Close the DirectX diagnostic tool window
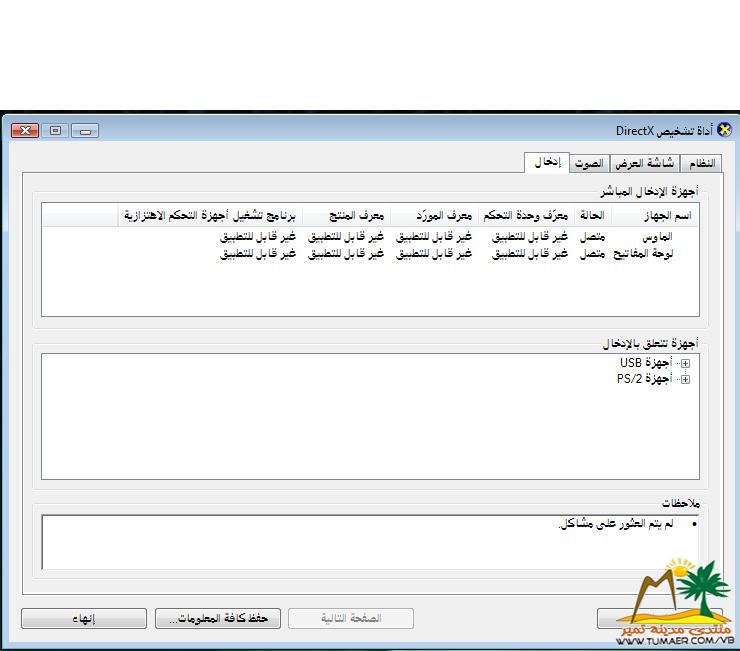Image resolution: width=740 pixels, height=651 pixels. tap(25, 131)
